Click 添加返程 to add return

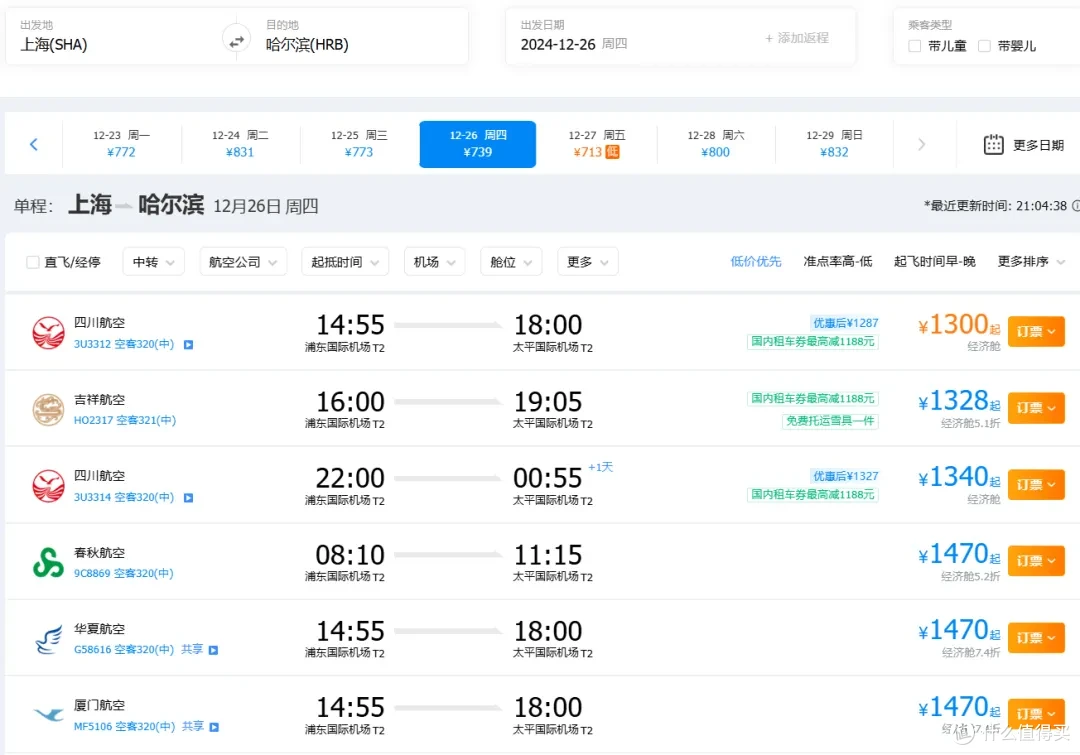pyautogui.click(x=797, y=38)
